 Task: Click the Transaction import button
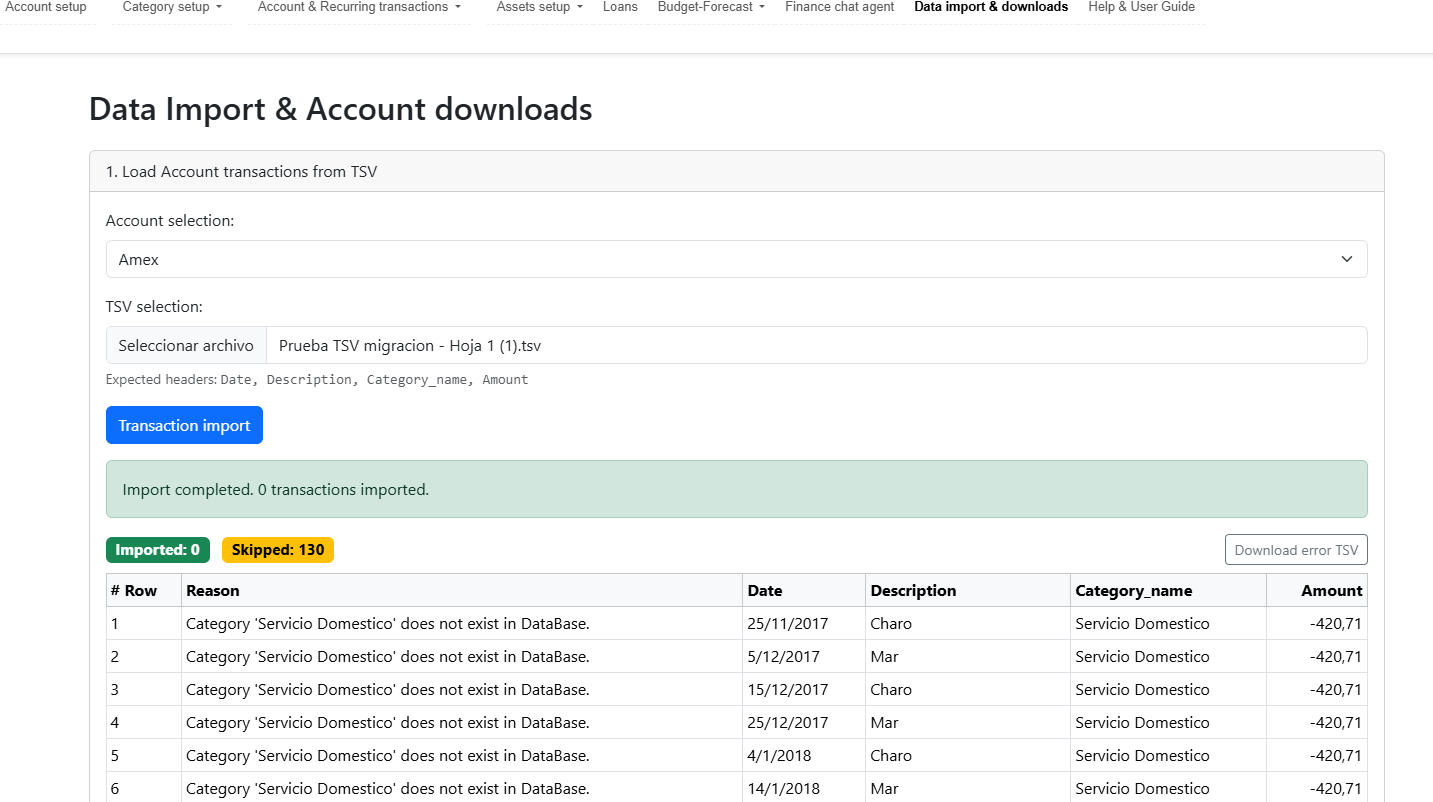pos(184,425)
